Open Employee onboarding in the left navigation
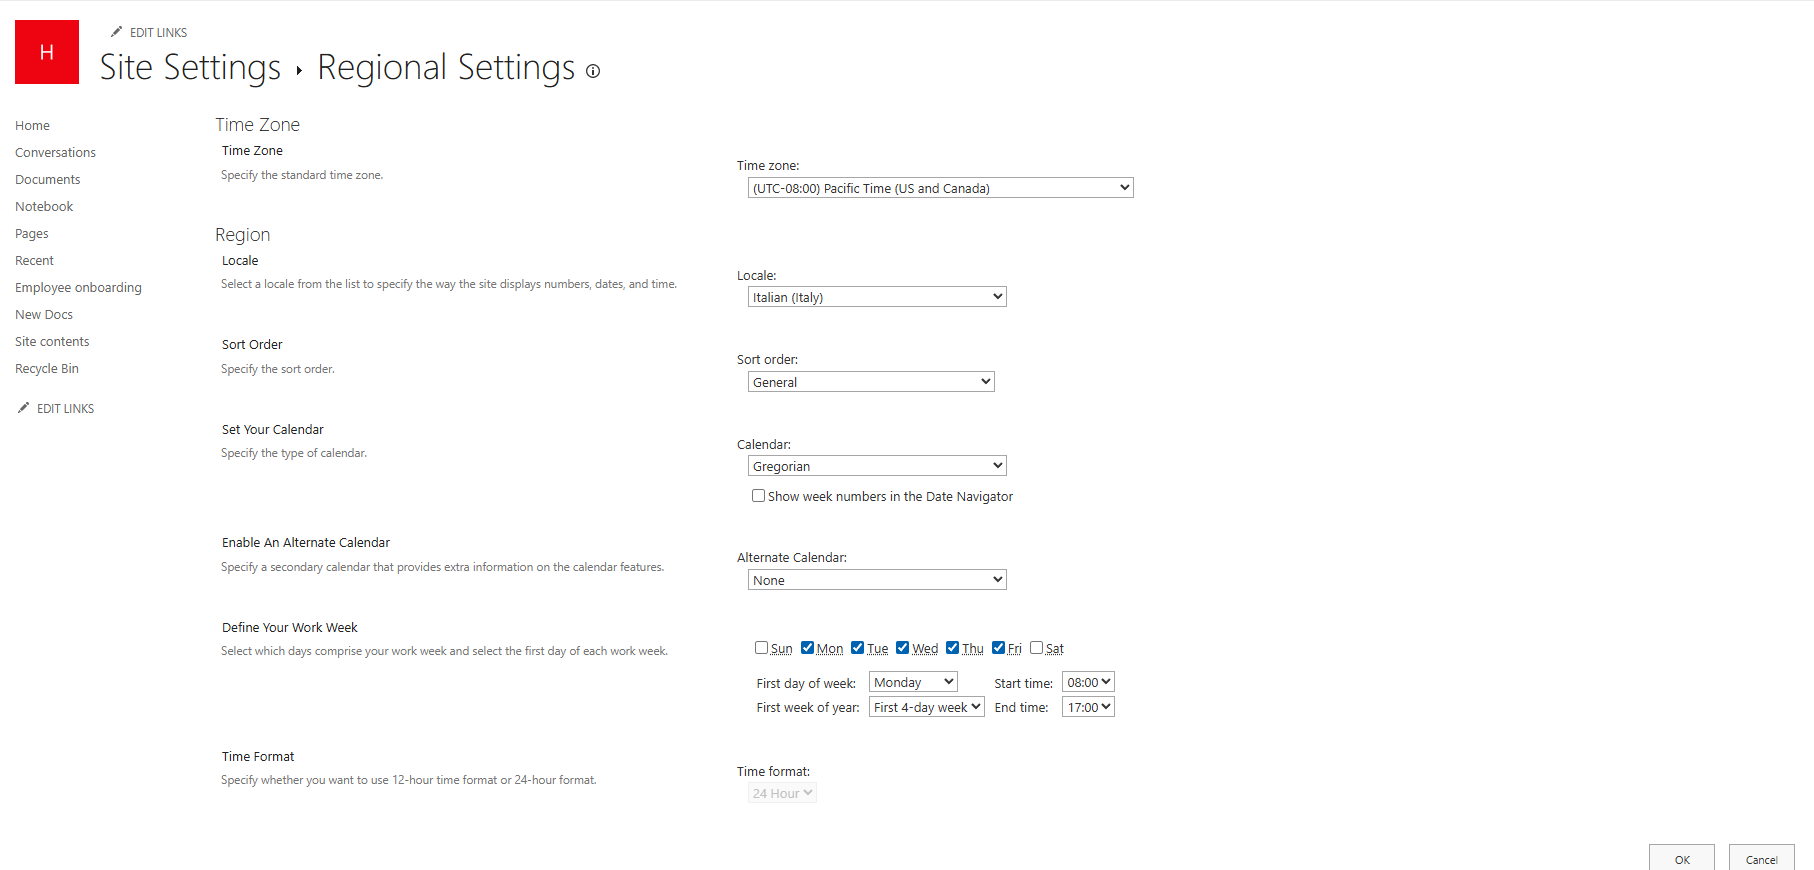The image size is (1814, 870). click(x=78, y=288)
